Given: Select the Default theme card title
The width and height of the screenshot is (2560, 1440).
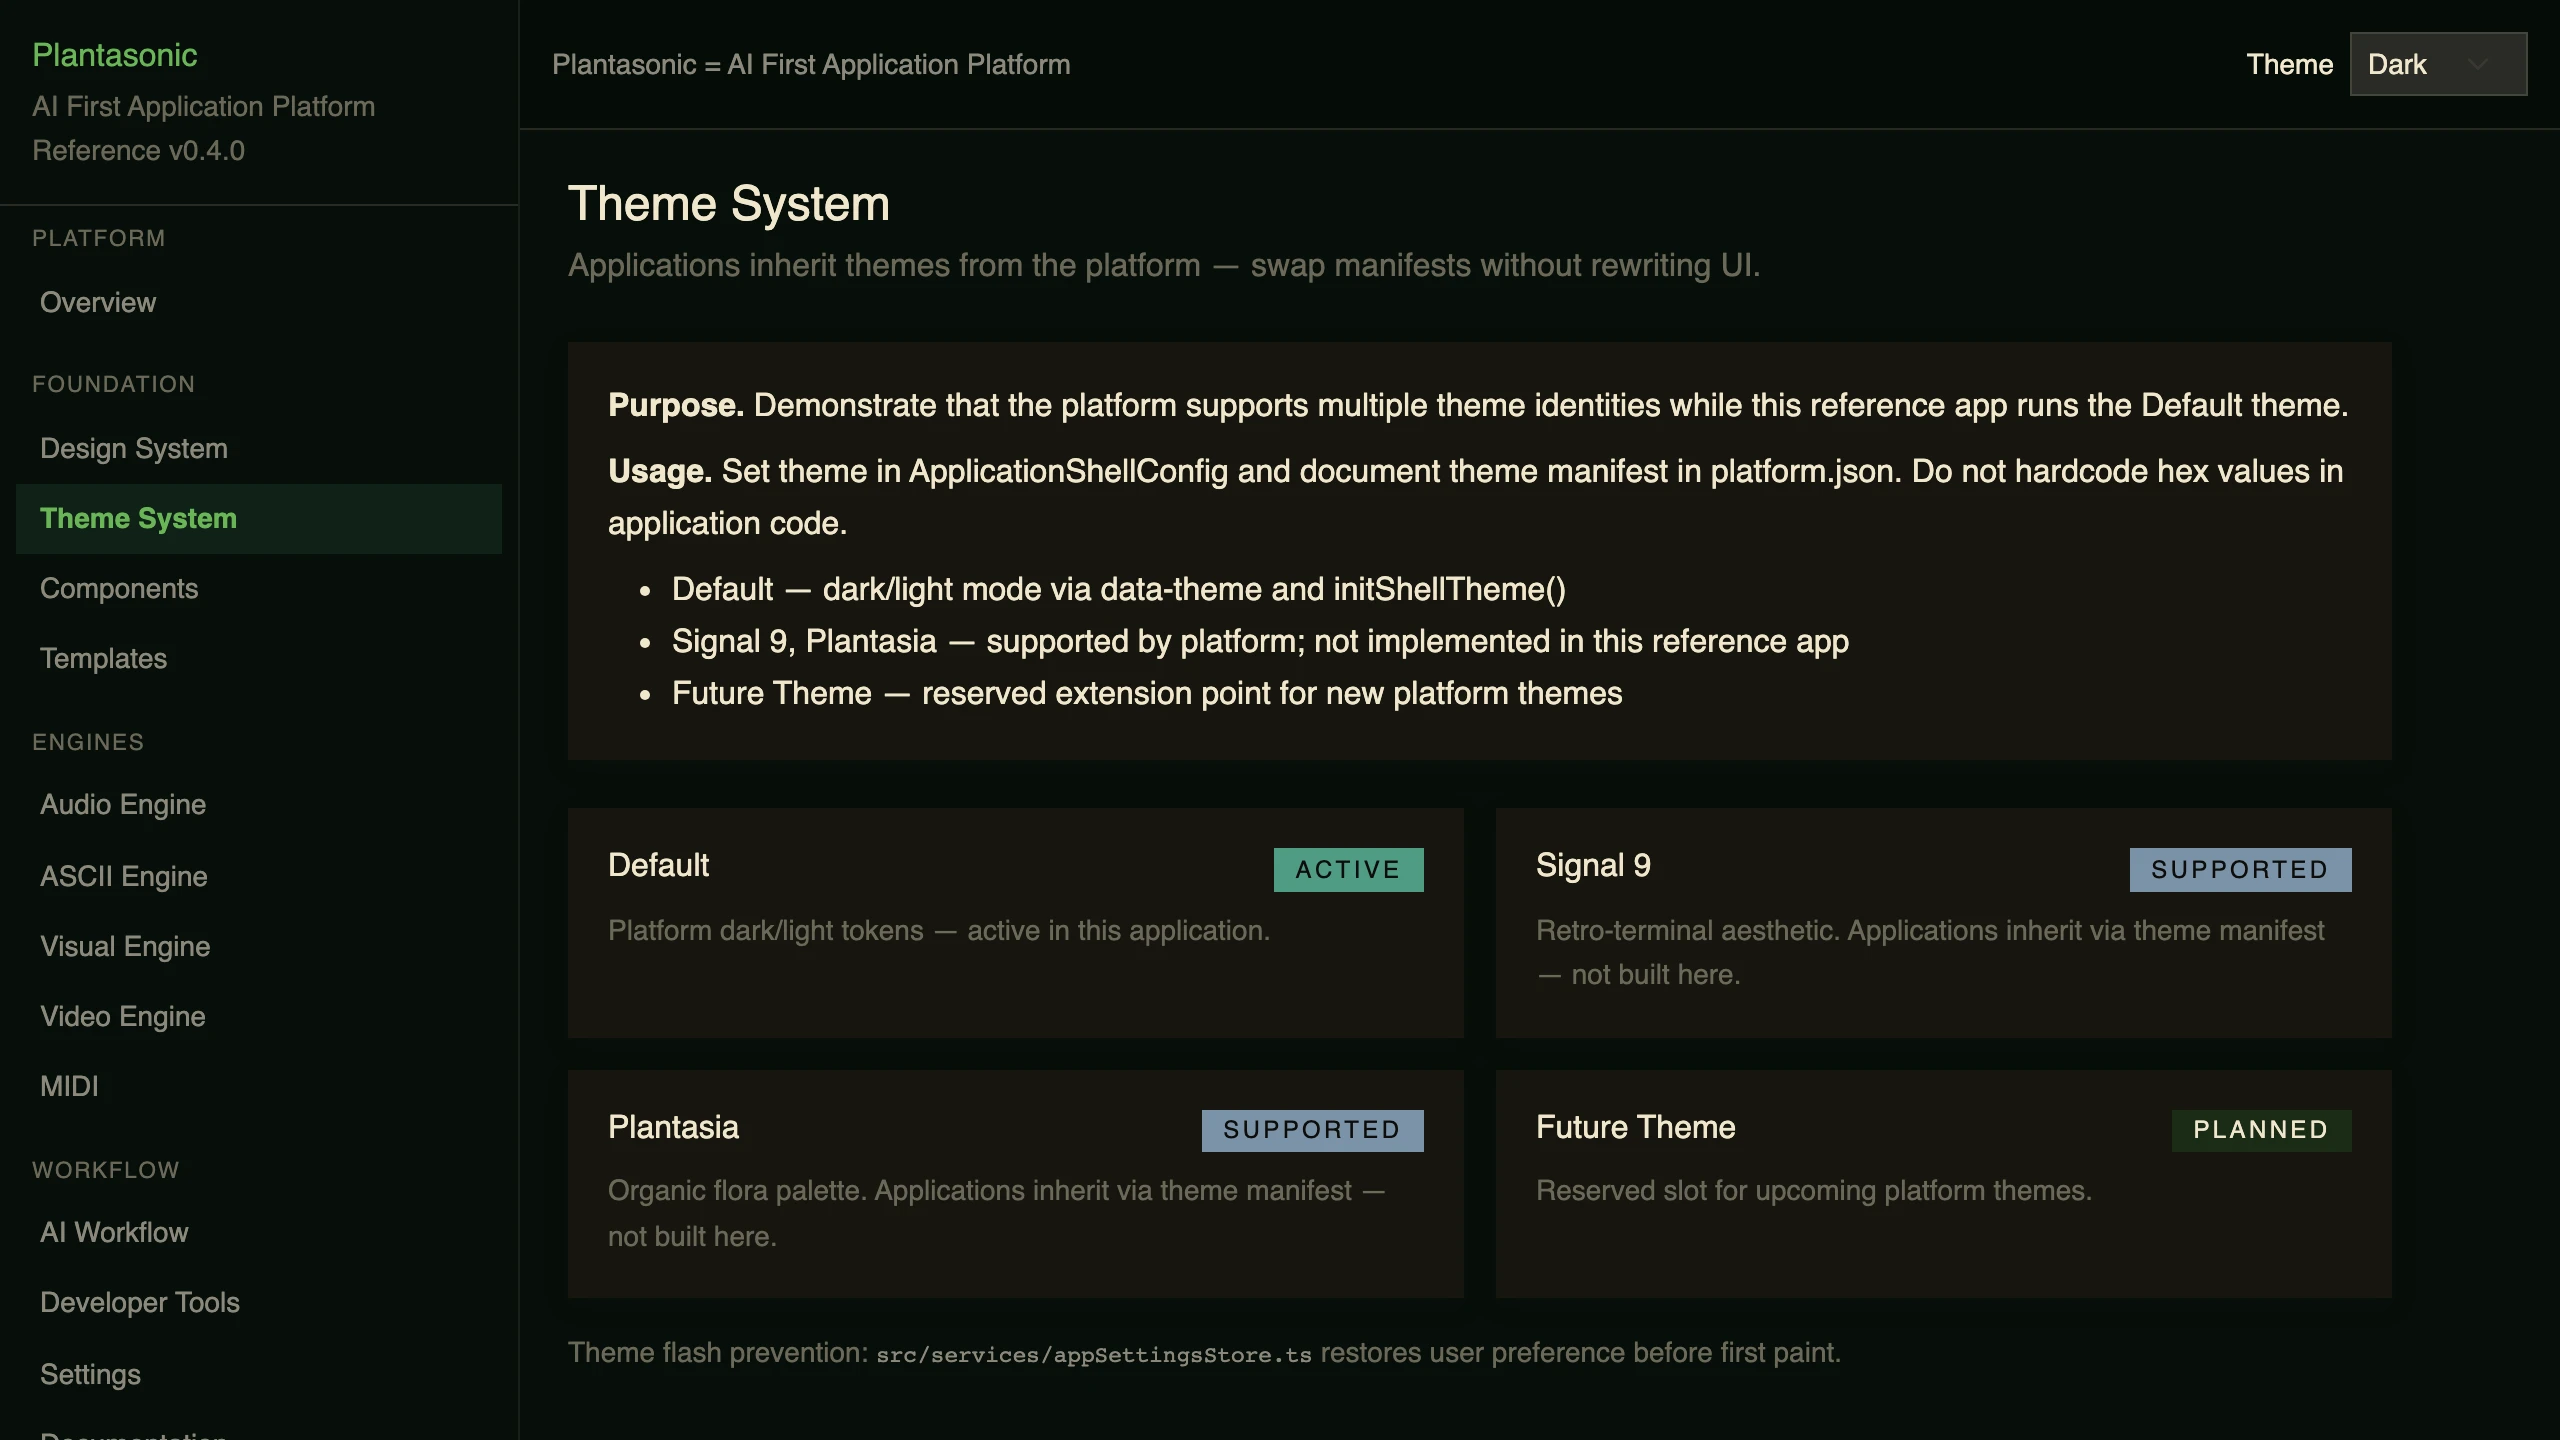Looking at the screenshot, I should tap(658, 865).
